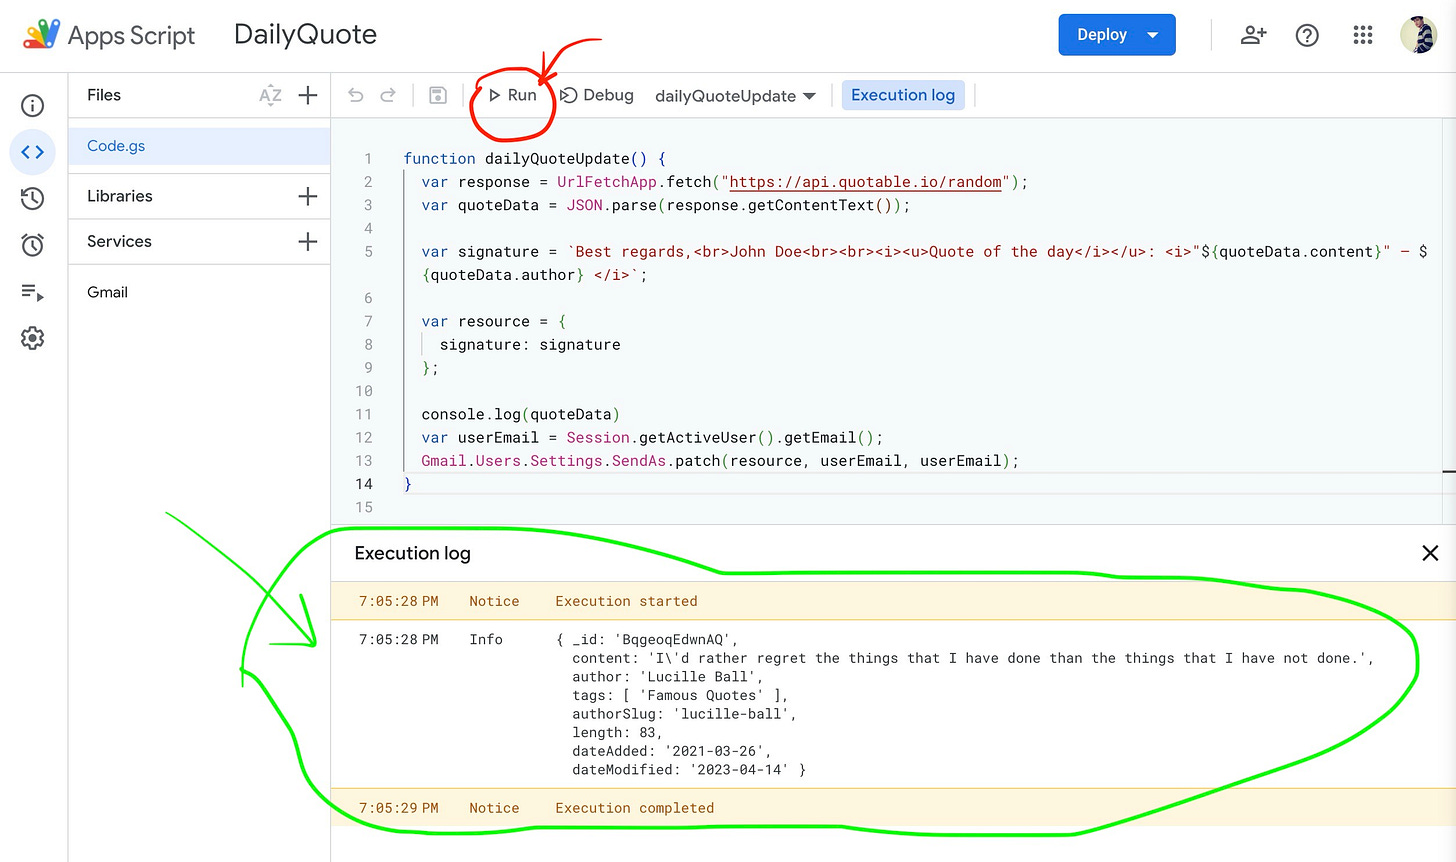Sort files alphabetically with the AZ icon
This screenshot has width=1456, height=862.
tap(270, 95)
